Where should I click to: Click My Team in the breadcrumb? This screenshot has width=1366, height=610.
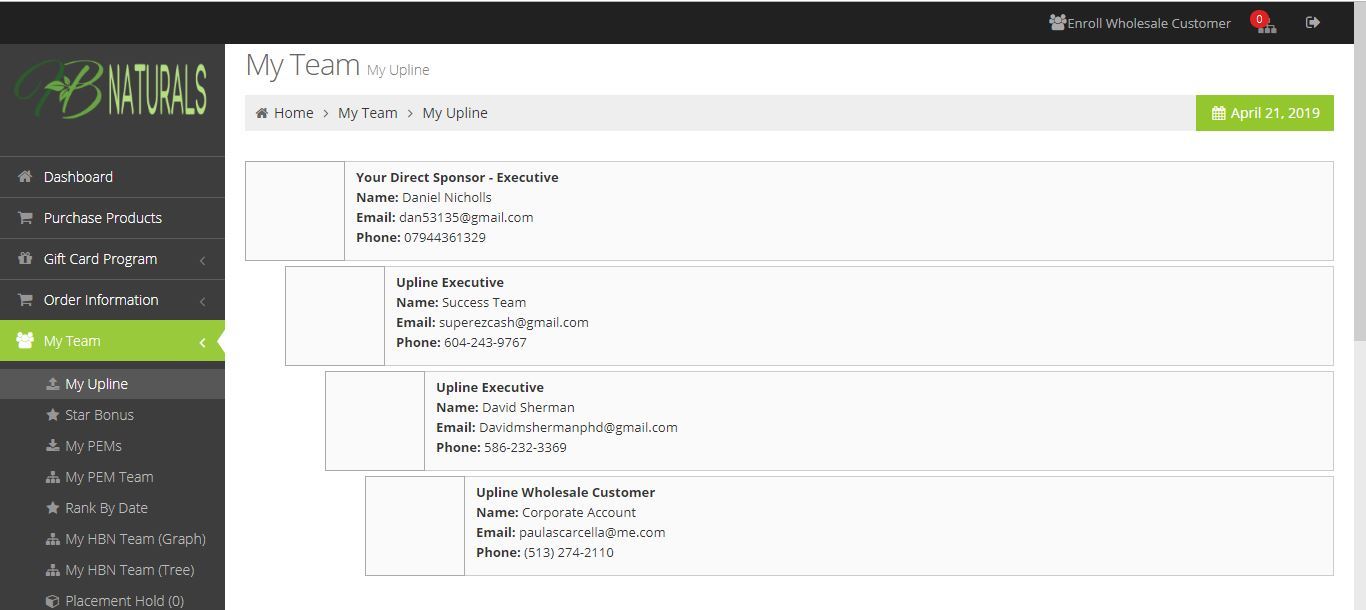(368, 113)
